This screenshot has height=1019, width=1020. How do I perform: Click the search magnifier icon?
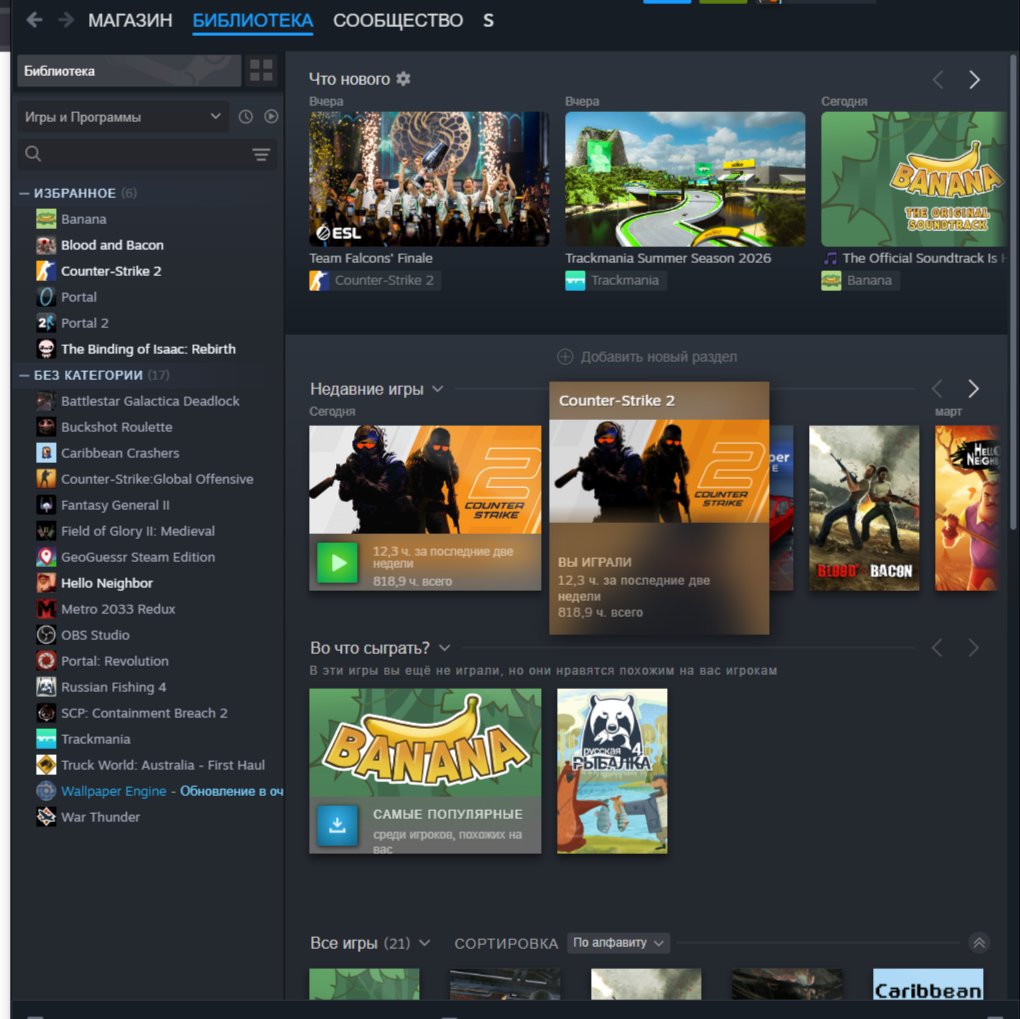coord(33,154)
